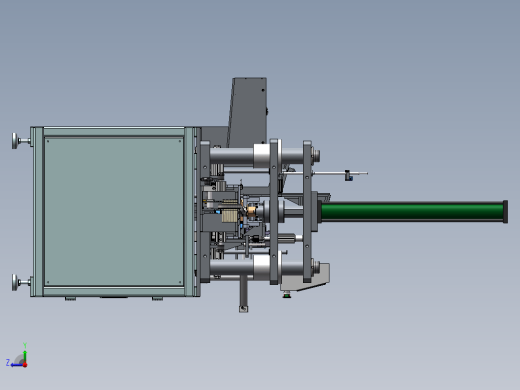This screenshot has height=390, width=520.
Task: Select the long green cylinder body
Action: tap(412, 211)
